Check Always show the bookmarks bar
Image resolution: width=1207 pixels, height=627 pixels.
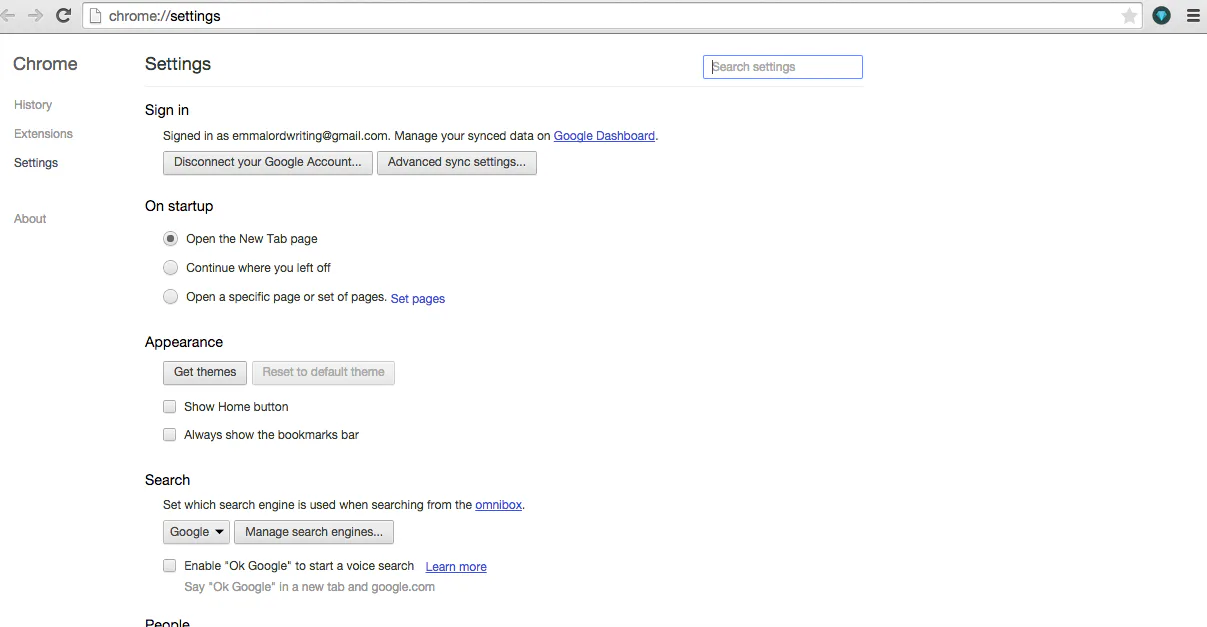click(x=170, y=434)
